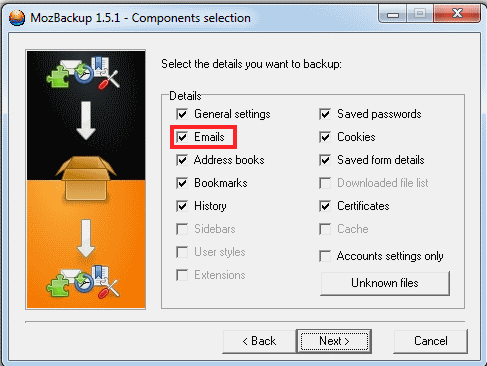487x366 pixels.
Task: Click the green puzzle piece at top
Action: pyautogui.click(x=58, y=77)
